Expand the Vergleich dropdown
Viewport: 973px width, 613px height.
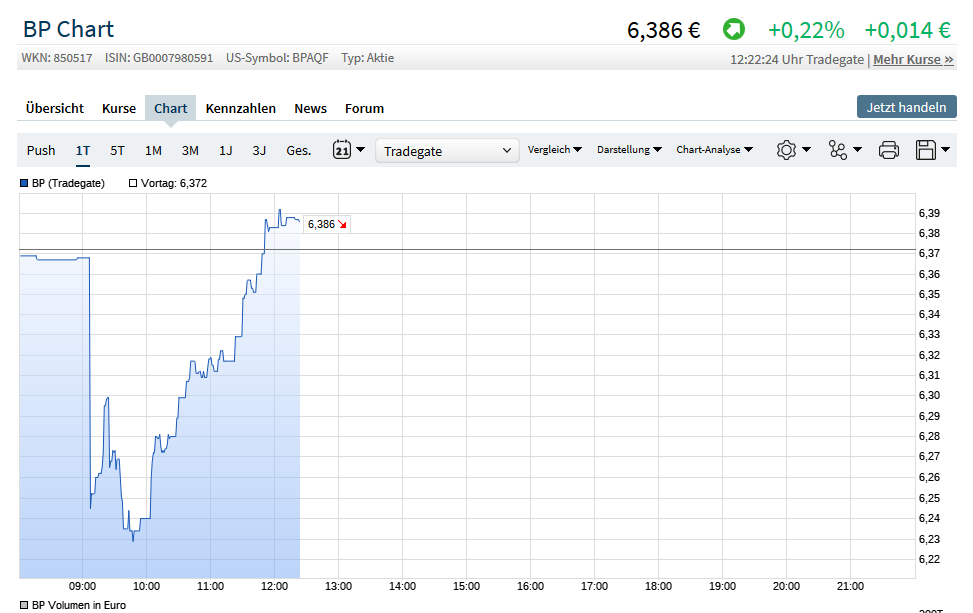(x=555, y=150)
